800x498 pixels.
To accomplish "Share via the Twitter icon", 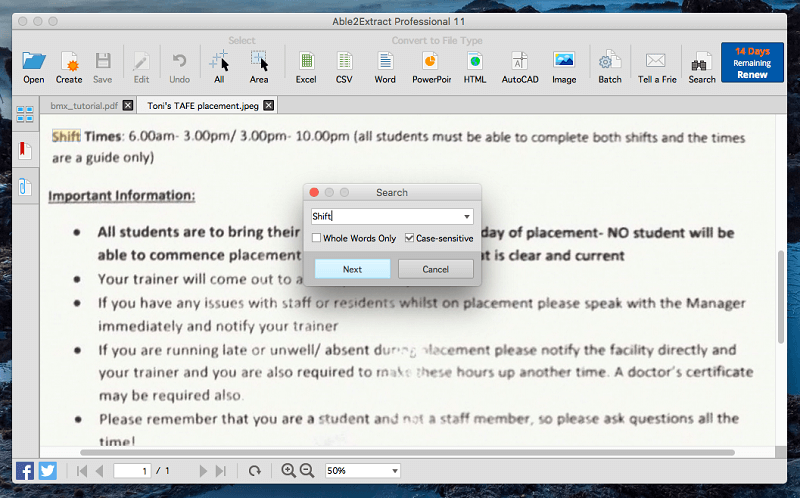I will (x=48, y=470).
